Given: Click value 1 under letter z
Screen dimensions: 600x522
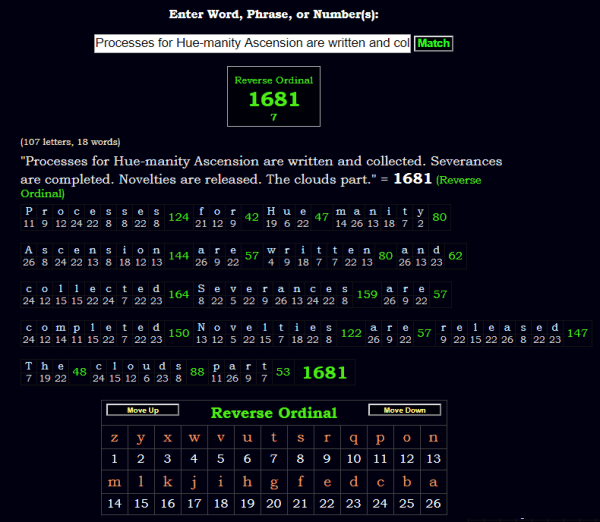Looking at the screenshot, I should [114, 459].
